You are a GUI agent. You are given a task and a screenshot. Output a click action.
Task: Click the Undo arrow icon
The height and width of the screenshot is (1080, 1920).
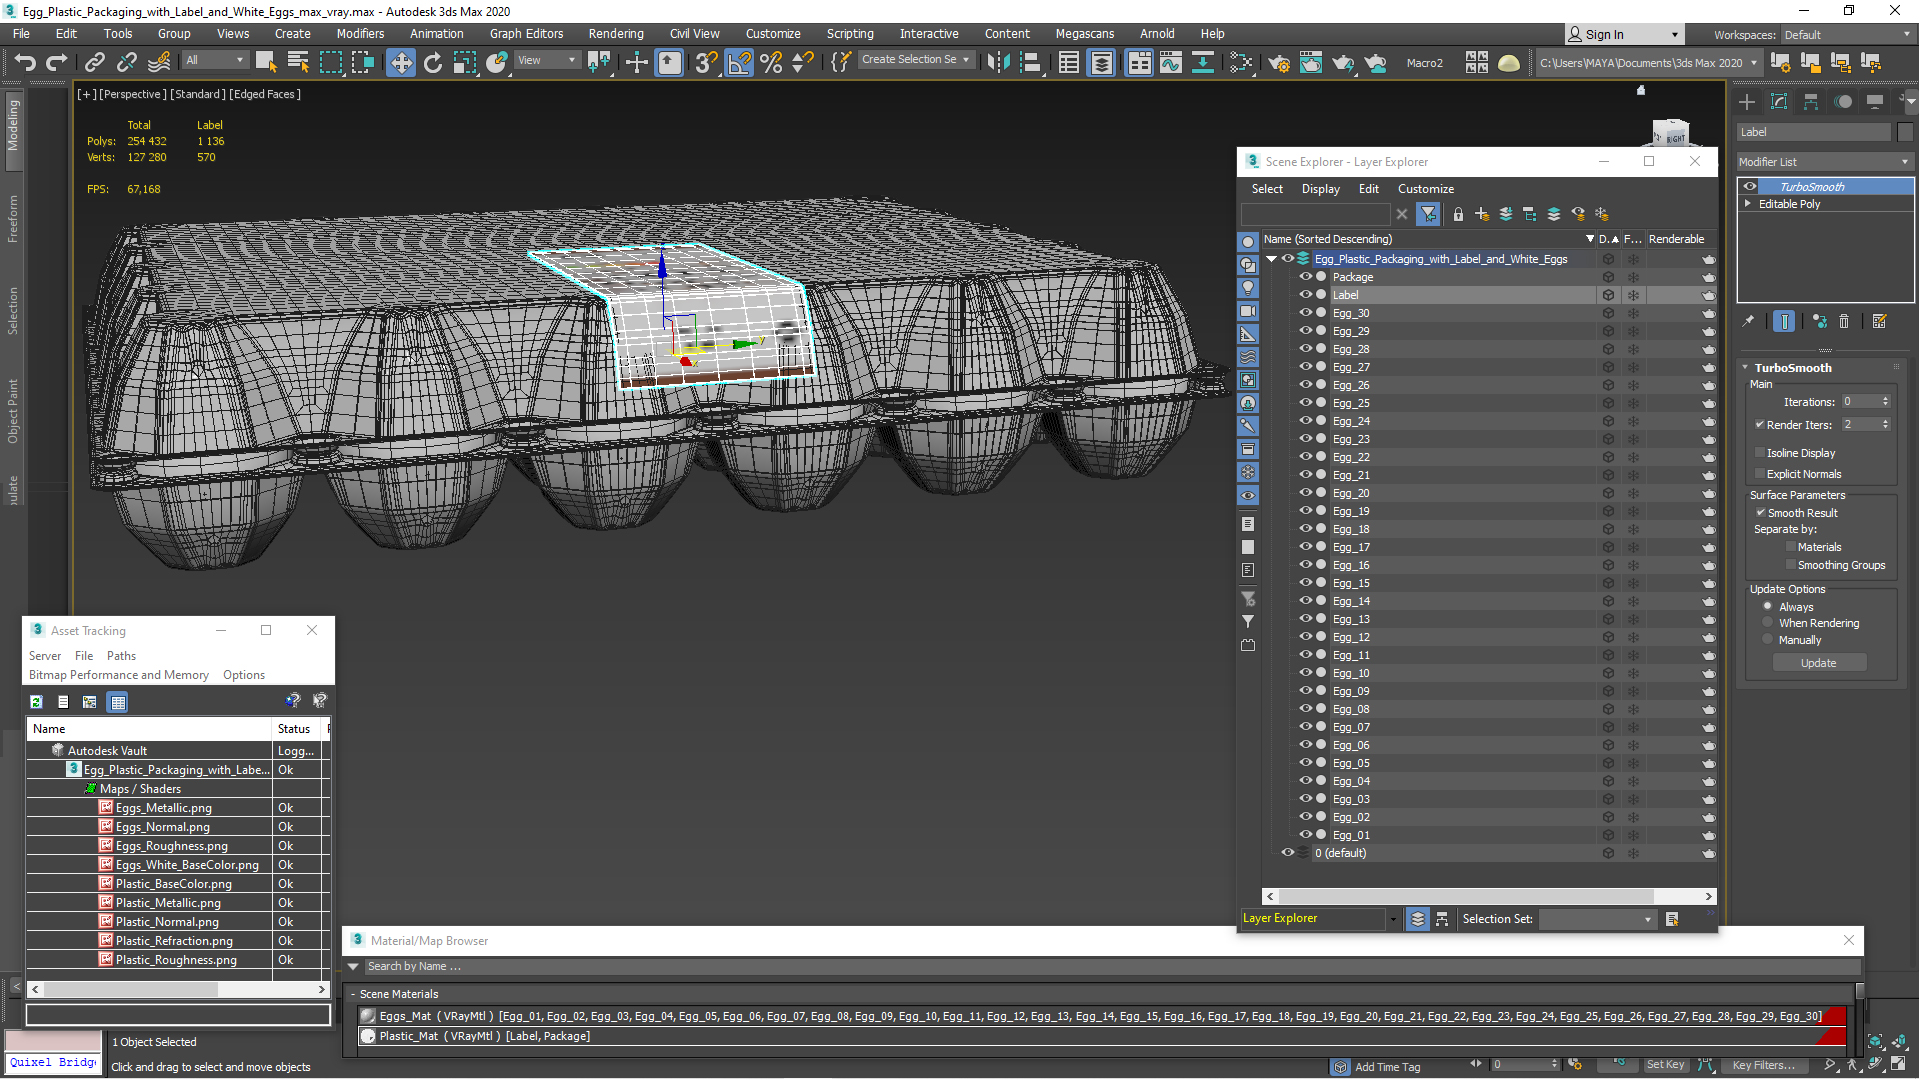(25, 63)
